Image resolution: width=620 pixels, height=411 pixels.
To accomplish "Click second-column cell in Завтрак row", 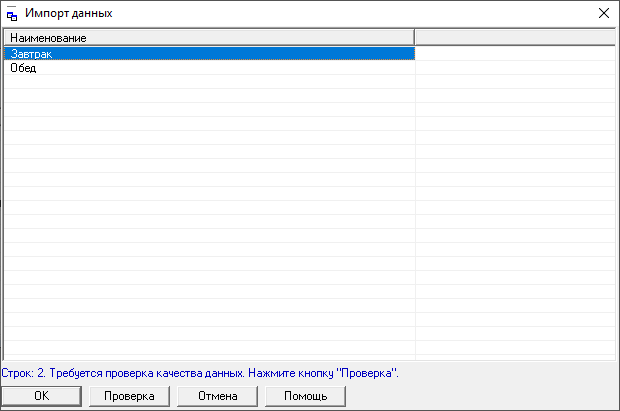I will pos(514,54).
